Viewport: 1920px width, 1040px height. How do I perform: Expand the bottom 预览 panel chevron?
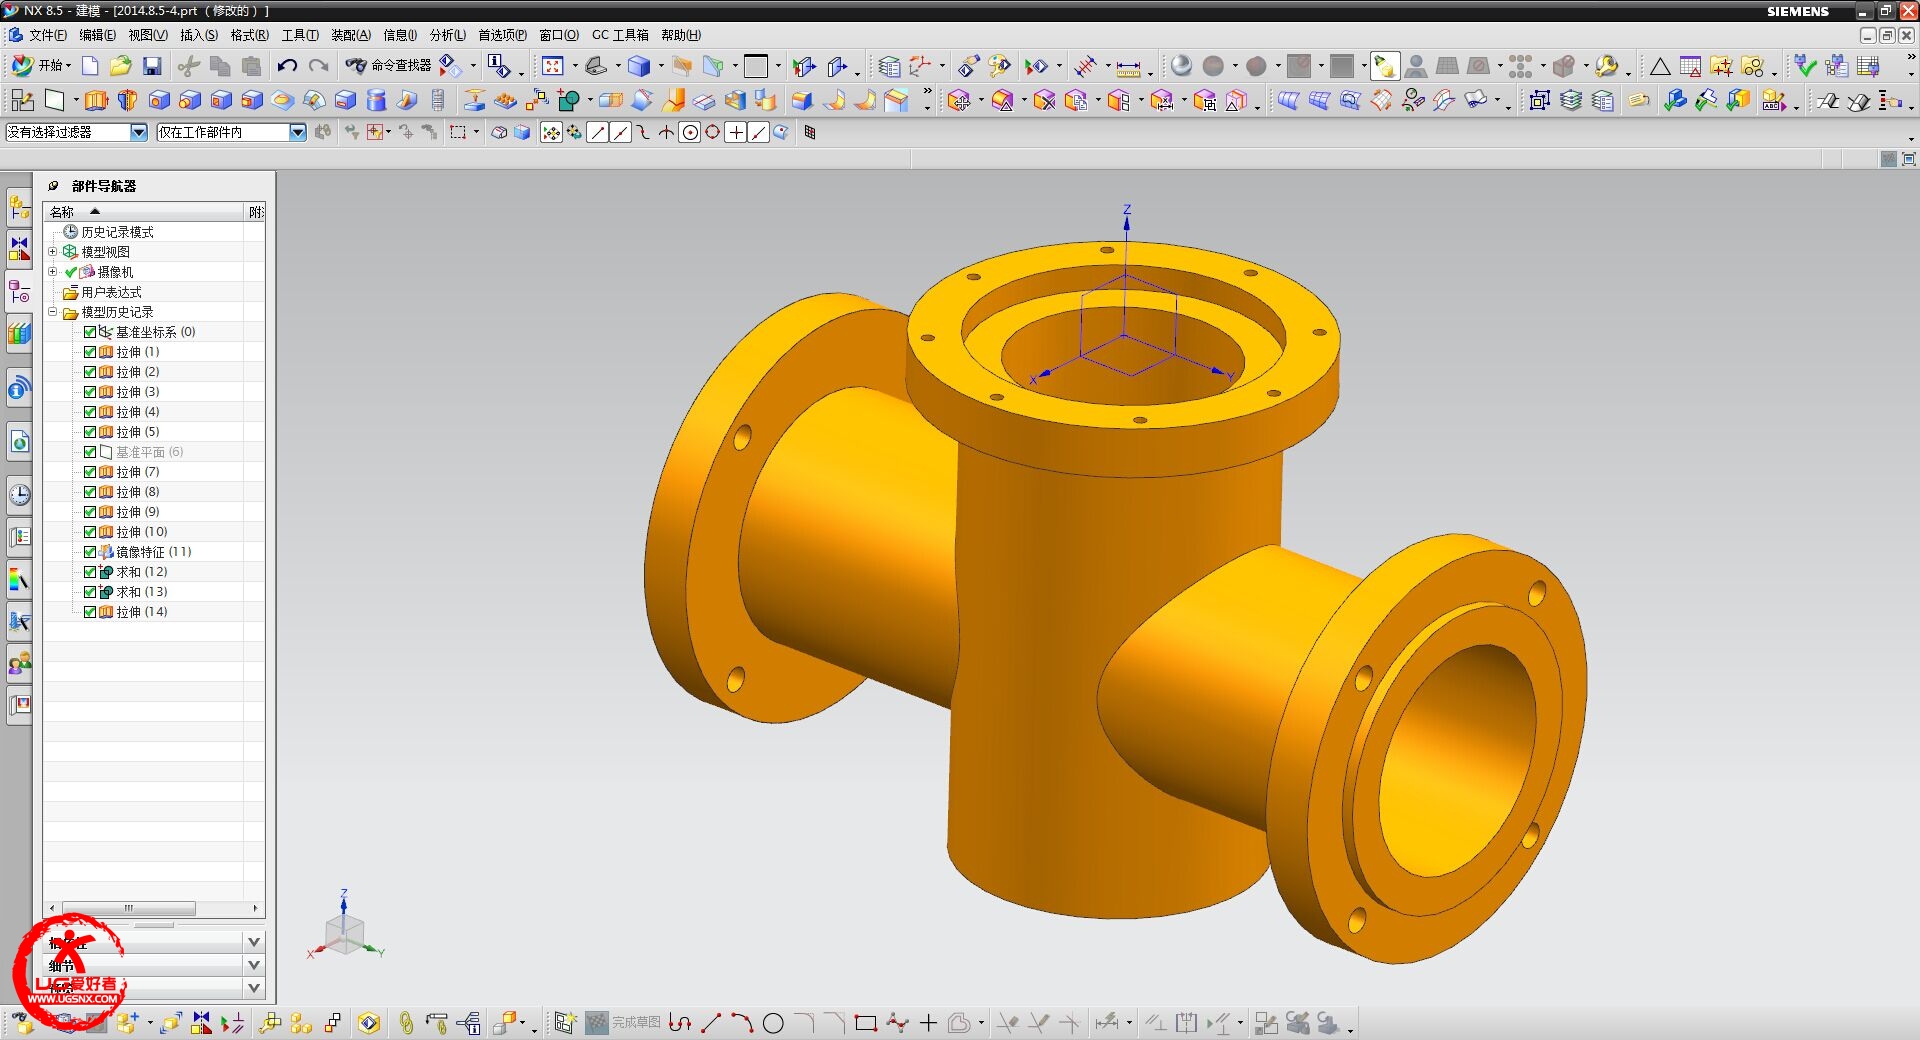tap(254, 988)
